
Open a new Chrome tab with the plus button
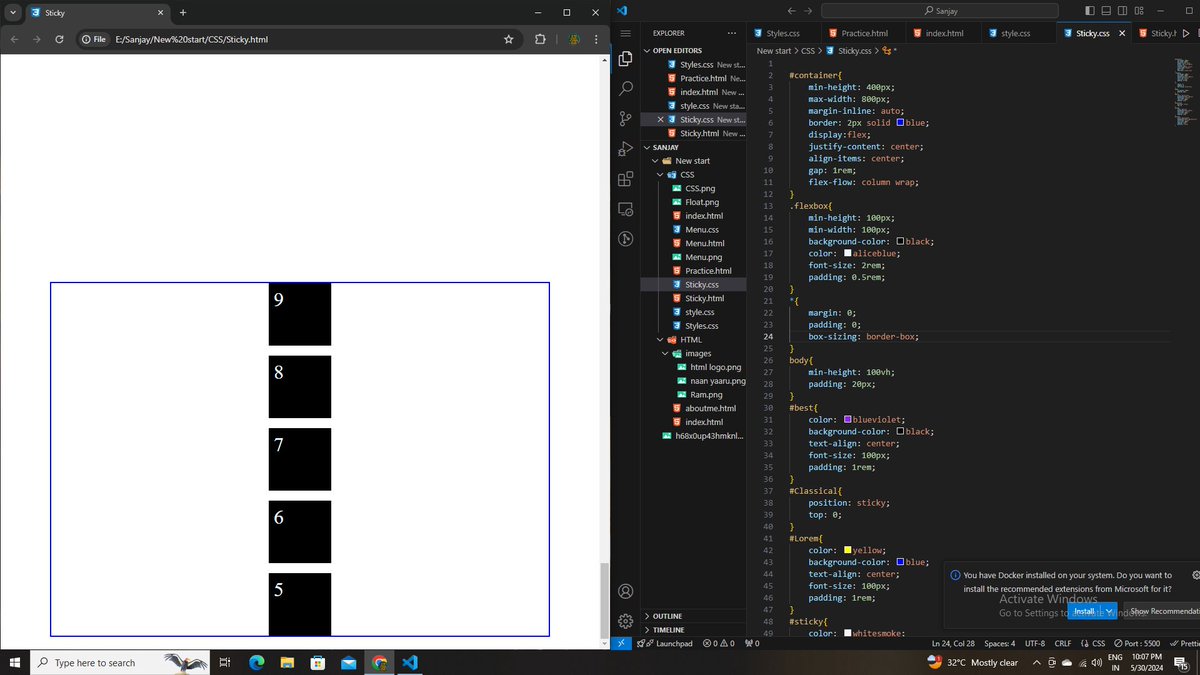coord(183,12)
